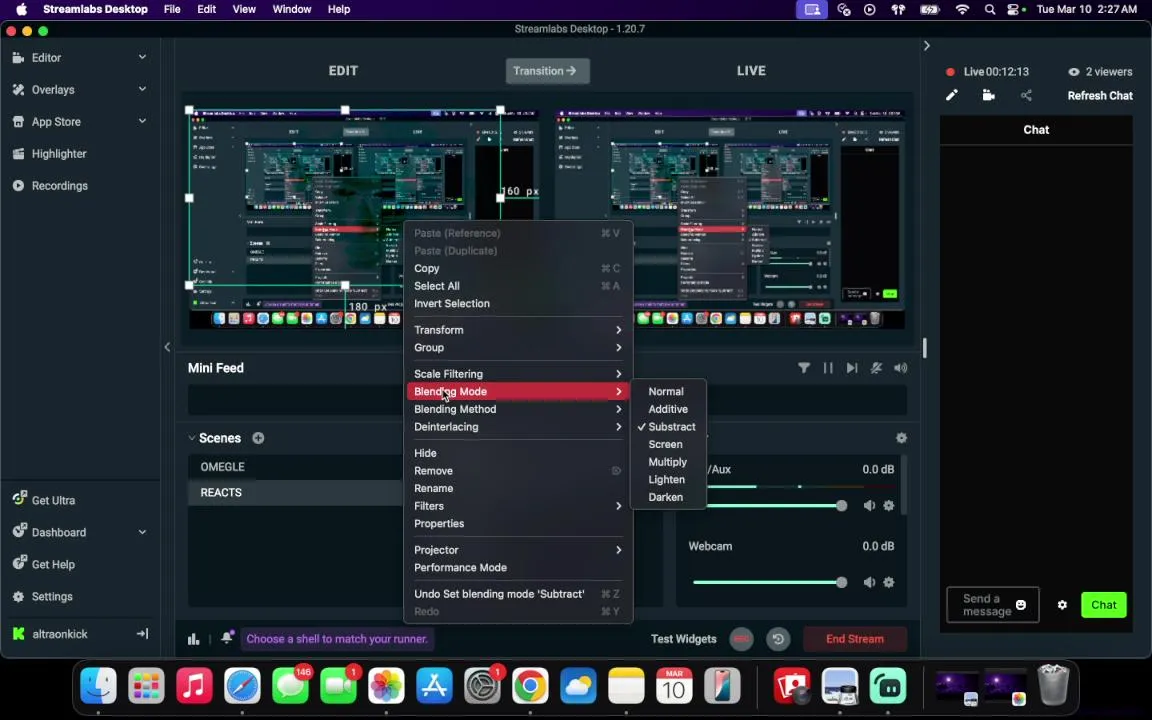Select the checked Substract blending mode

tap(668, 427)
